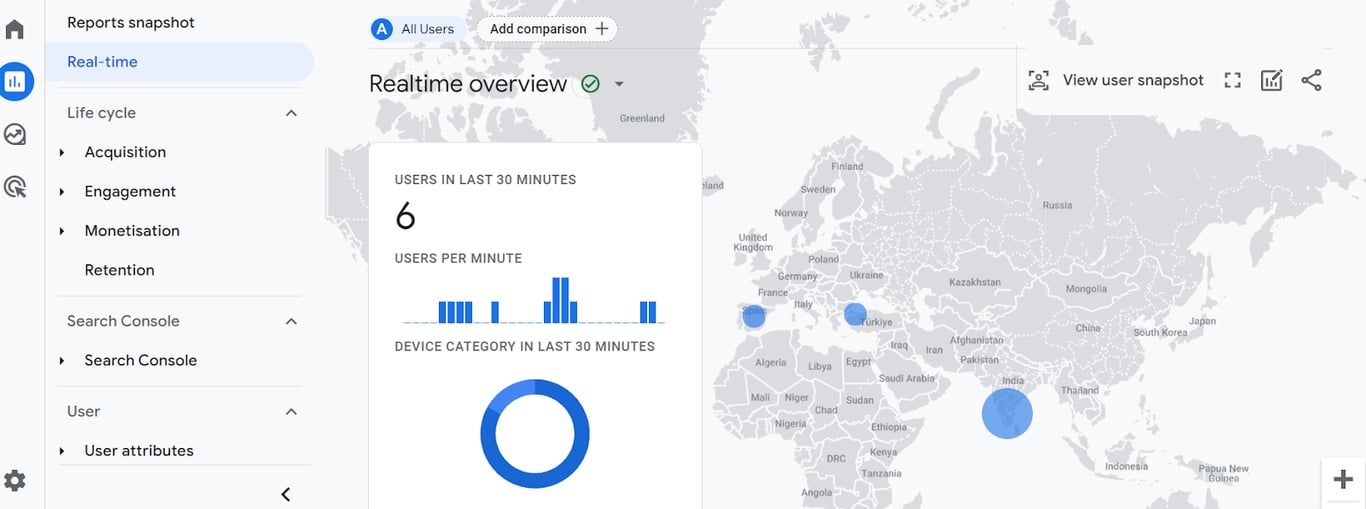Click the user bubble over Spain
Image resolution: width=1366 pixels, height=509 pixels.
tap(754, 317)
